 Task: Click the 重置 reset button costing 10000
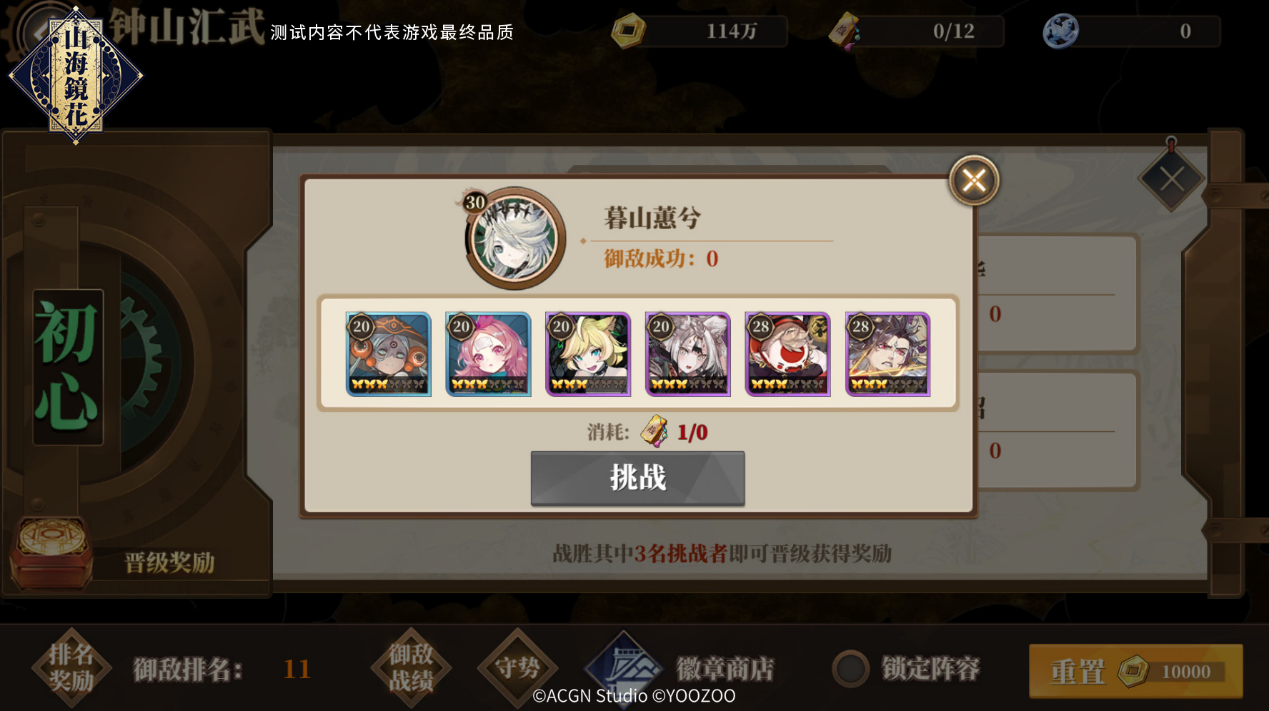(x=1136, y=671)
